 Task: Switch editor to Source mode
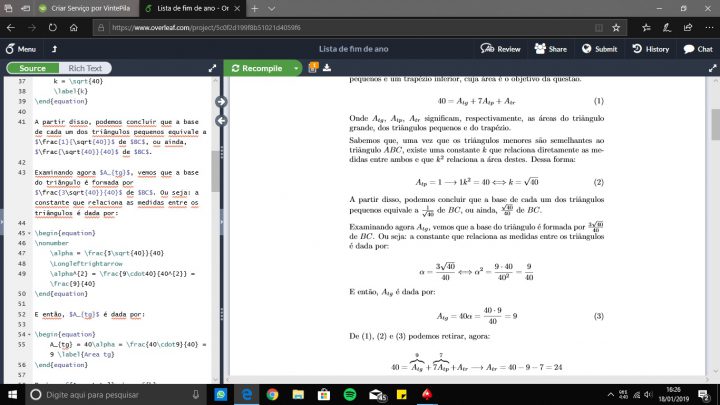(33, 68)
